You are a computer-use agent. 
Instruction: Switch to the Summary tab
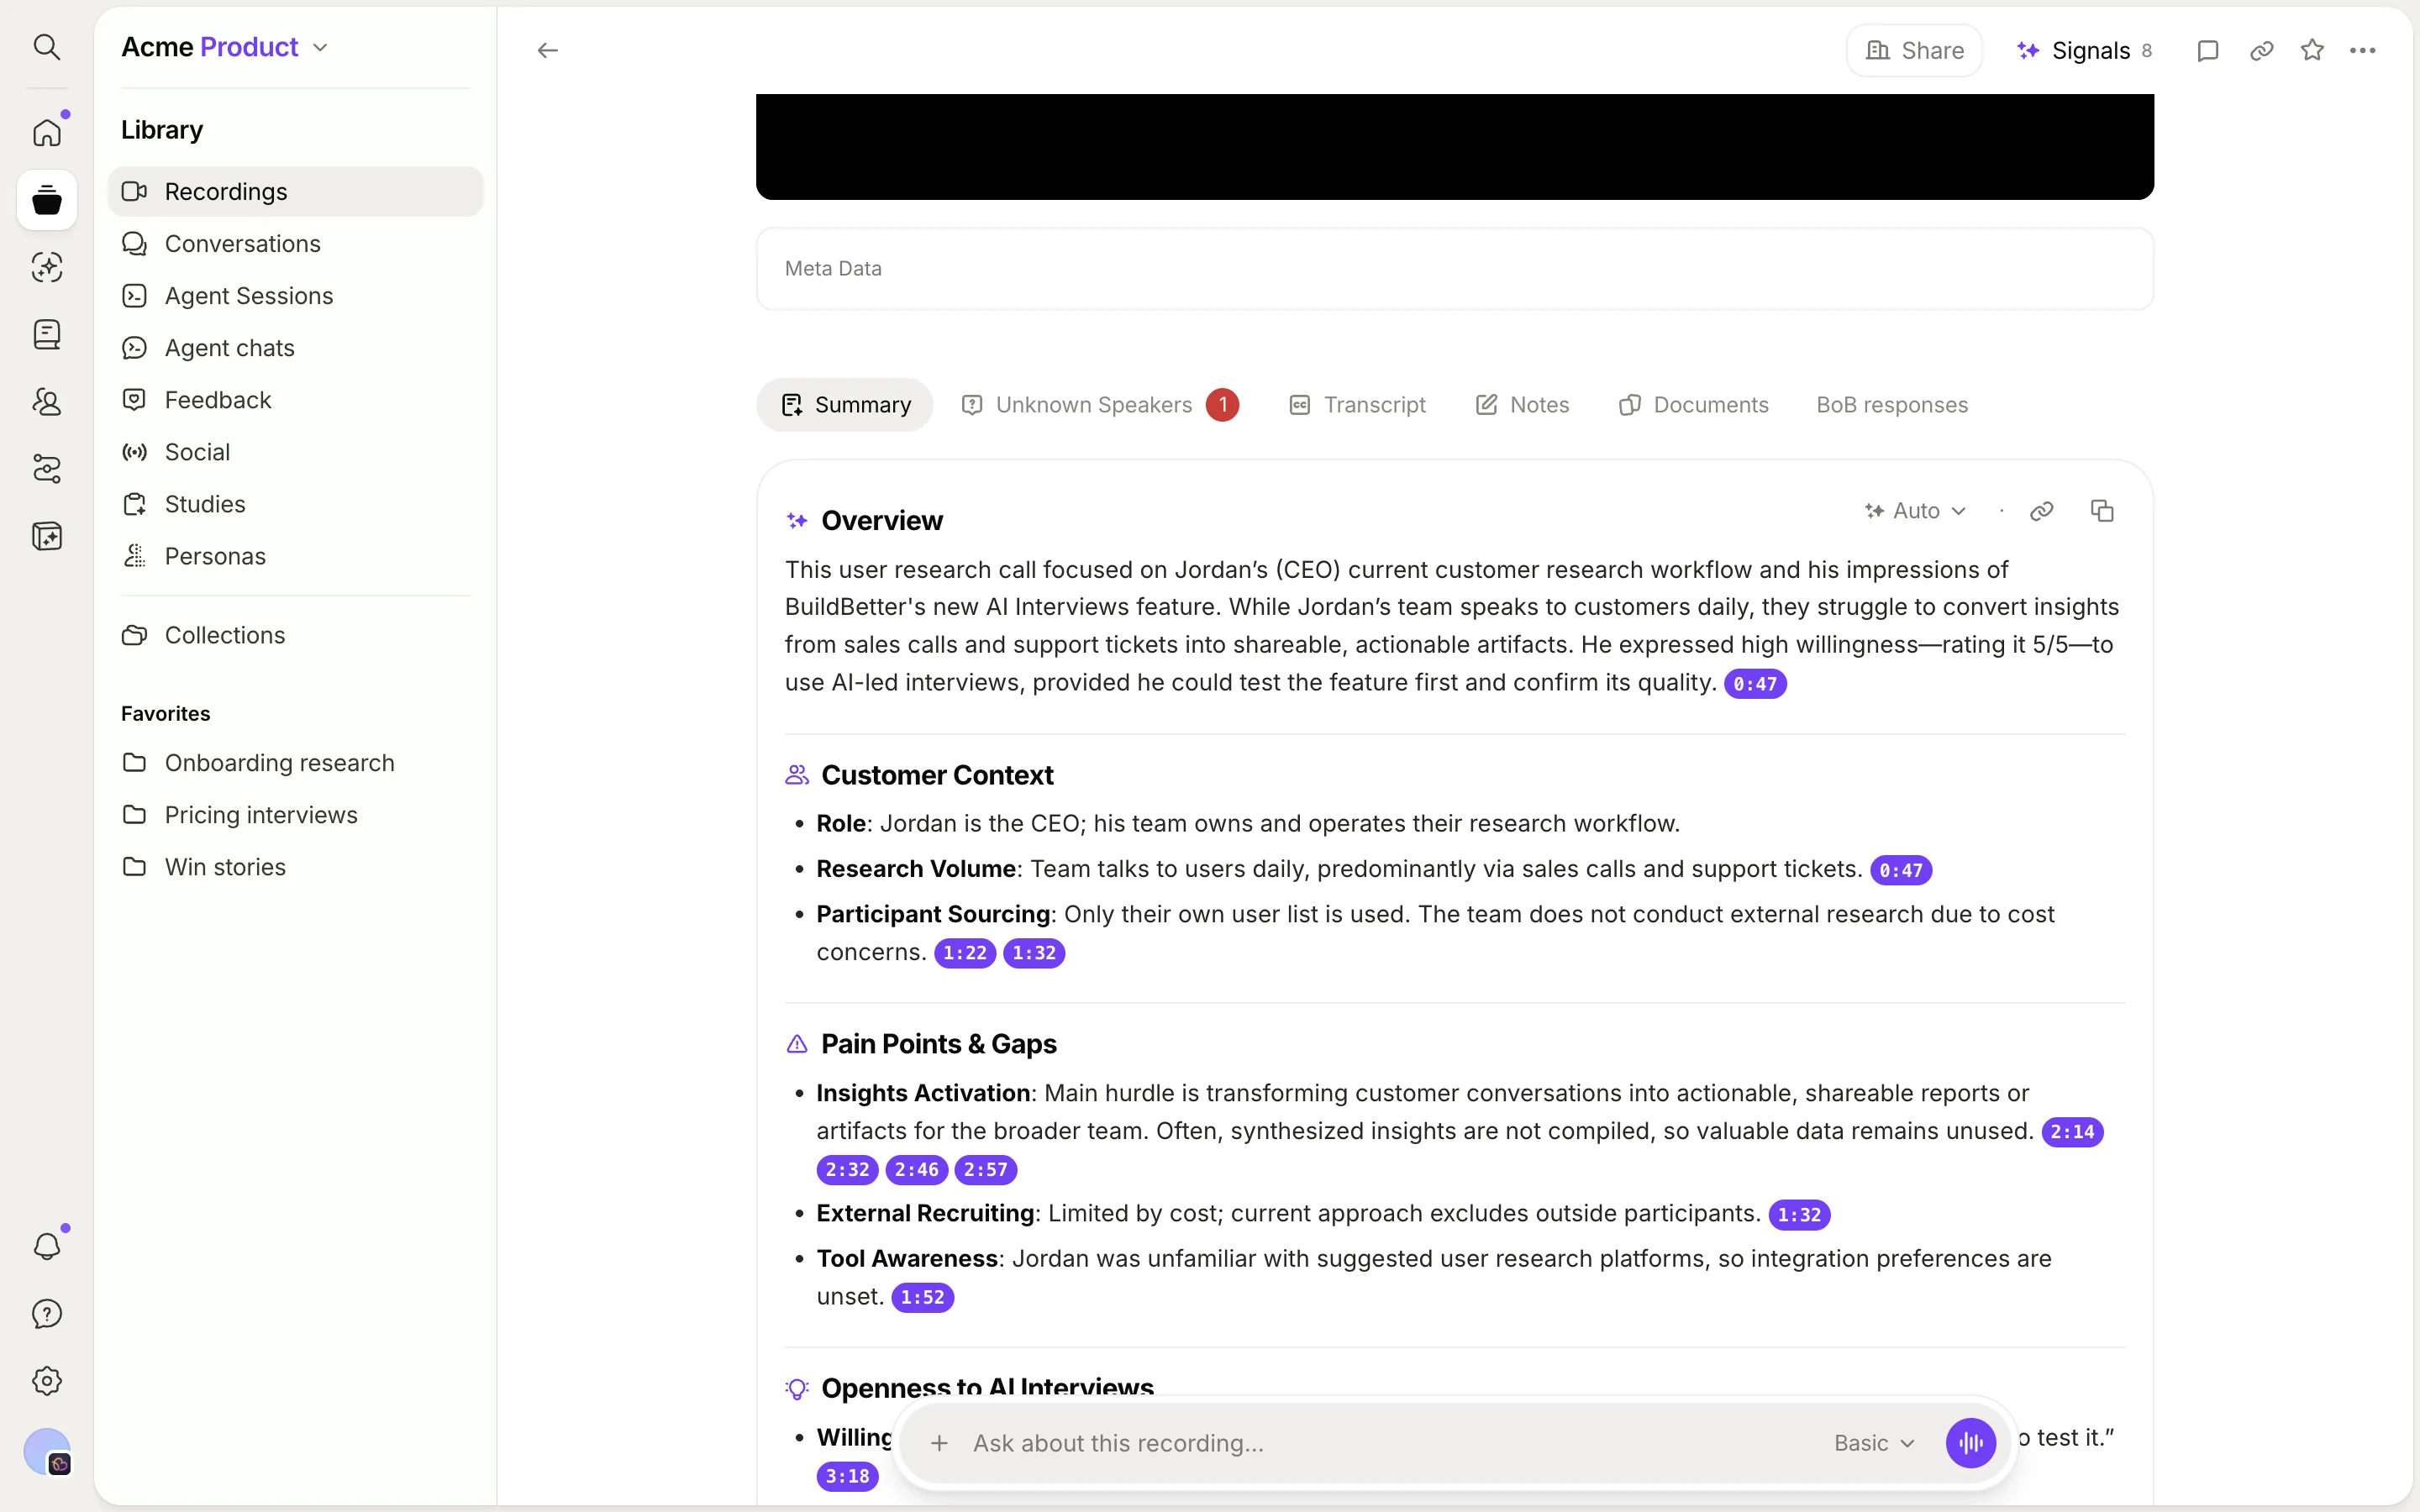coord(845,405)
